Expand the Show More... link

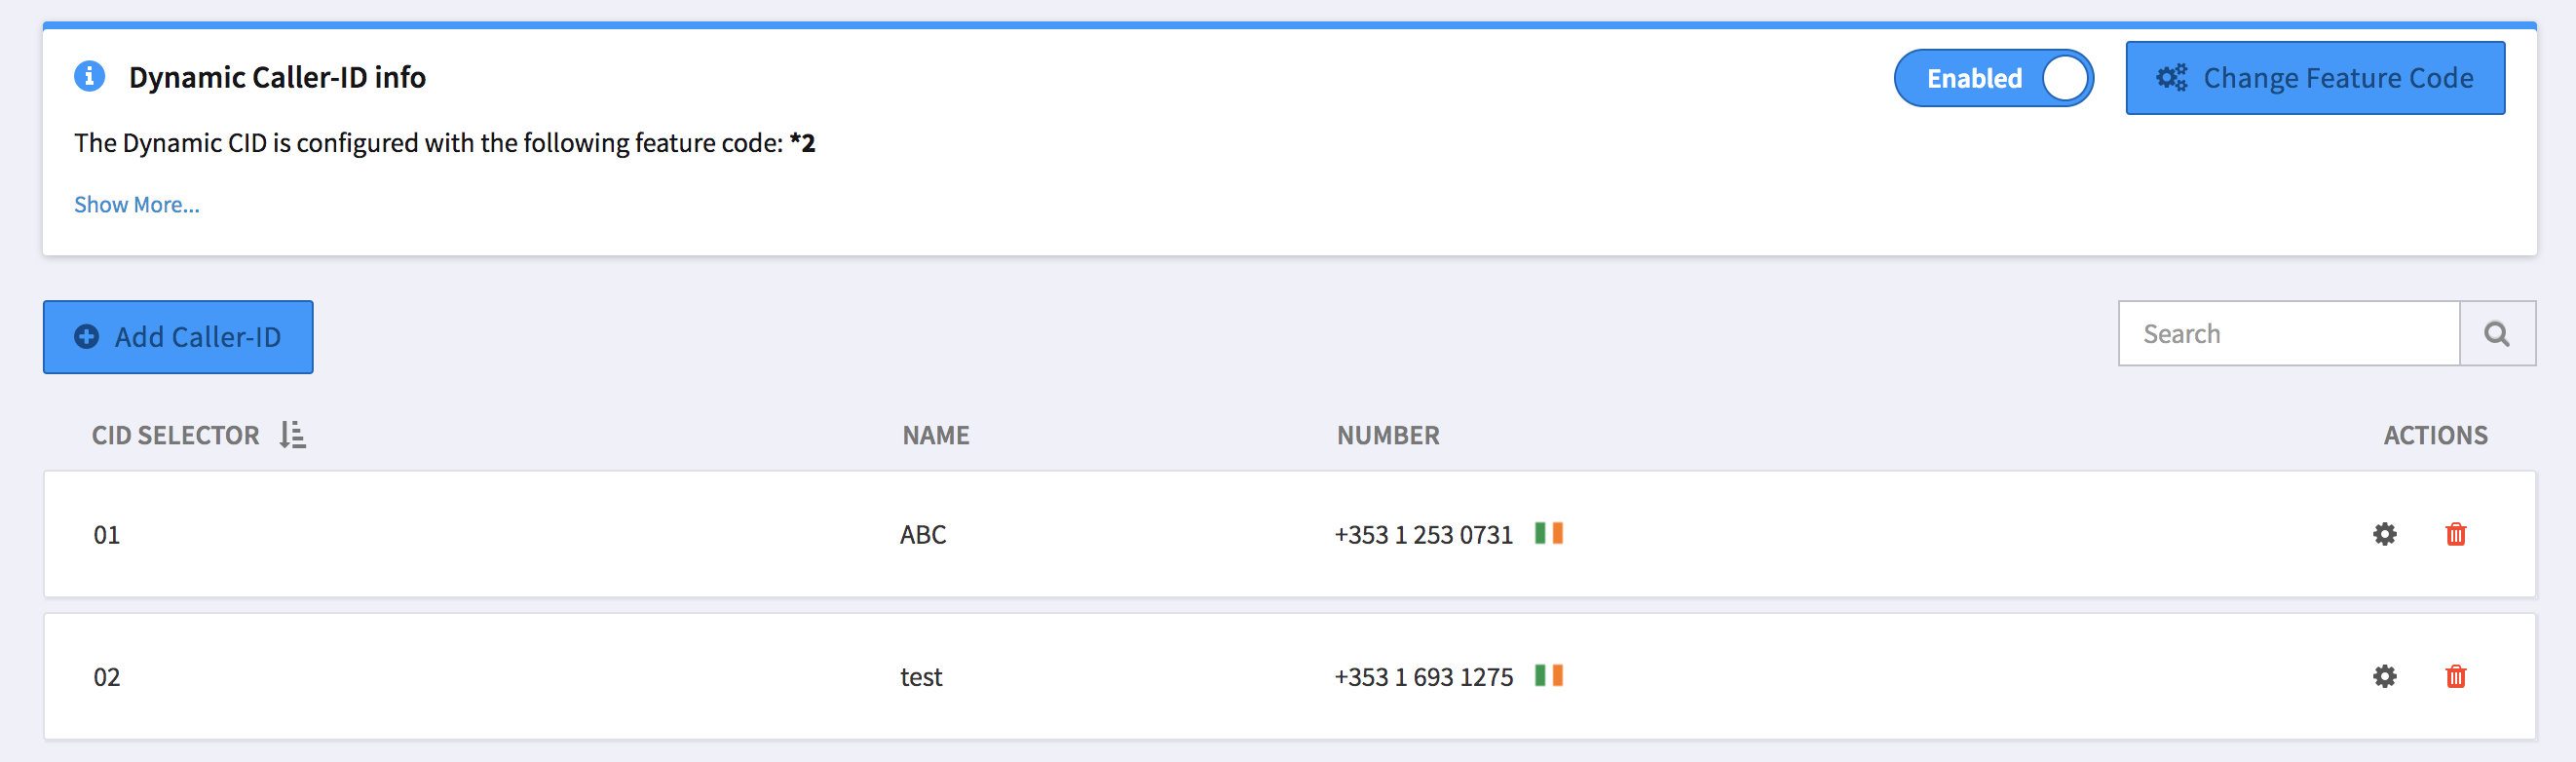pos(137,204)
